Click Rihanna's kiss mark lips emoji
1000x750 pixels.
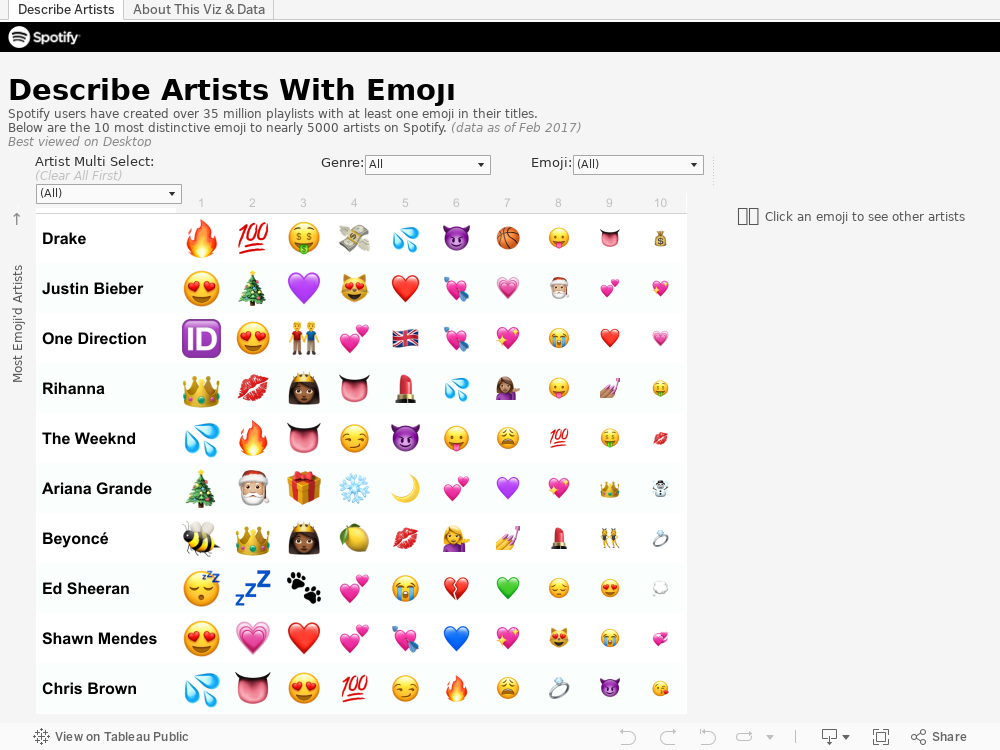click(x=253, y=388)
